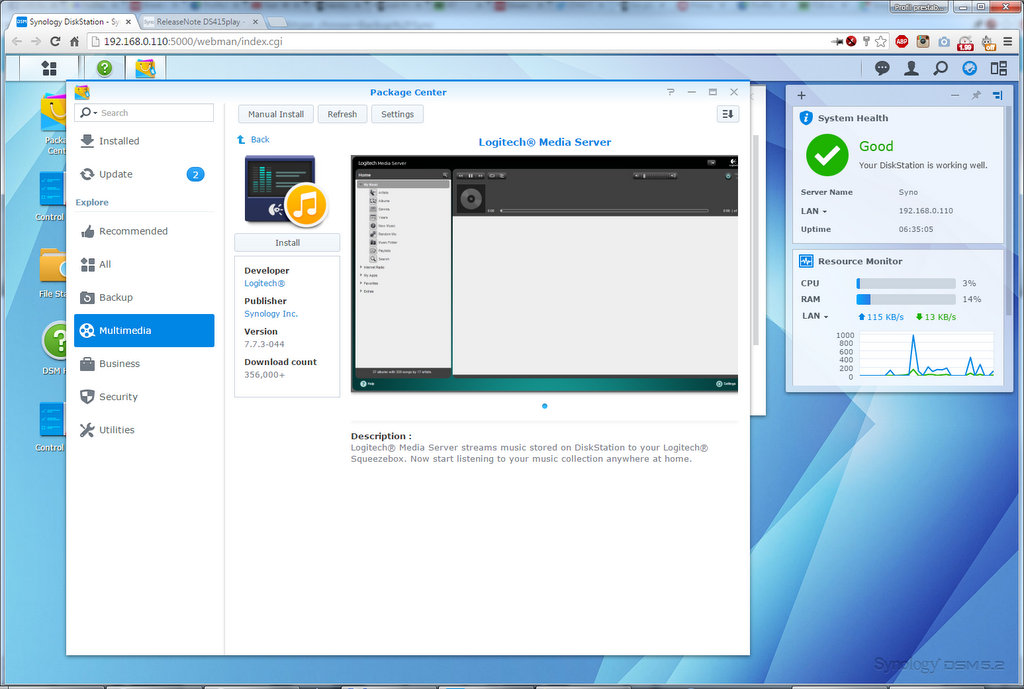Screen dimensions: 1024x689
Task: Click the Adblock Plus extension icon
Action: pyautogui.click(x=902, y=42)
